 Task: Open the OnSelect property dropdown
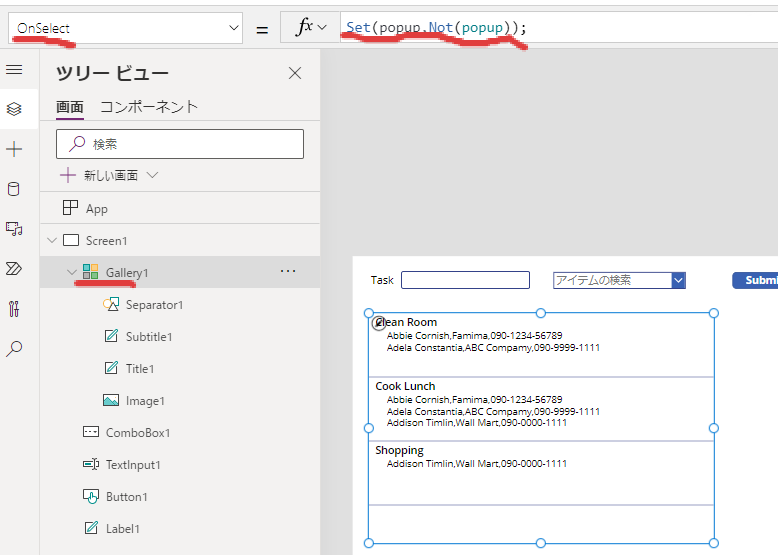click(125, 29)
